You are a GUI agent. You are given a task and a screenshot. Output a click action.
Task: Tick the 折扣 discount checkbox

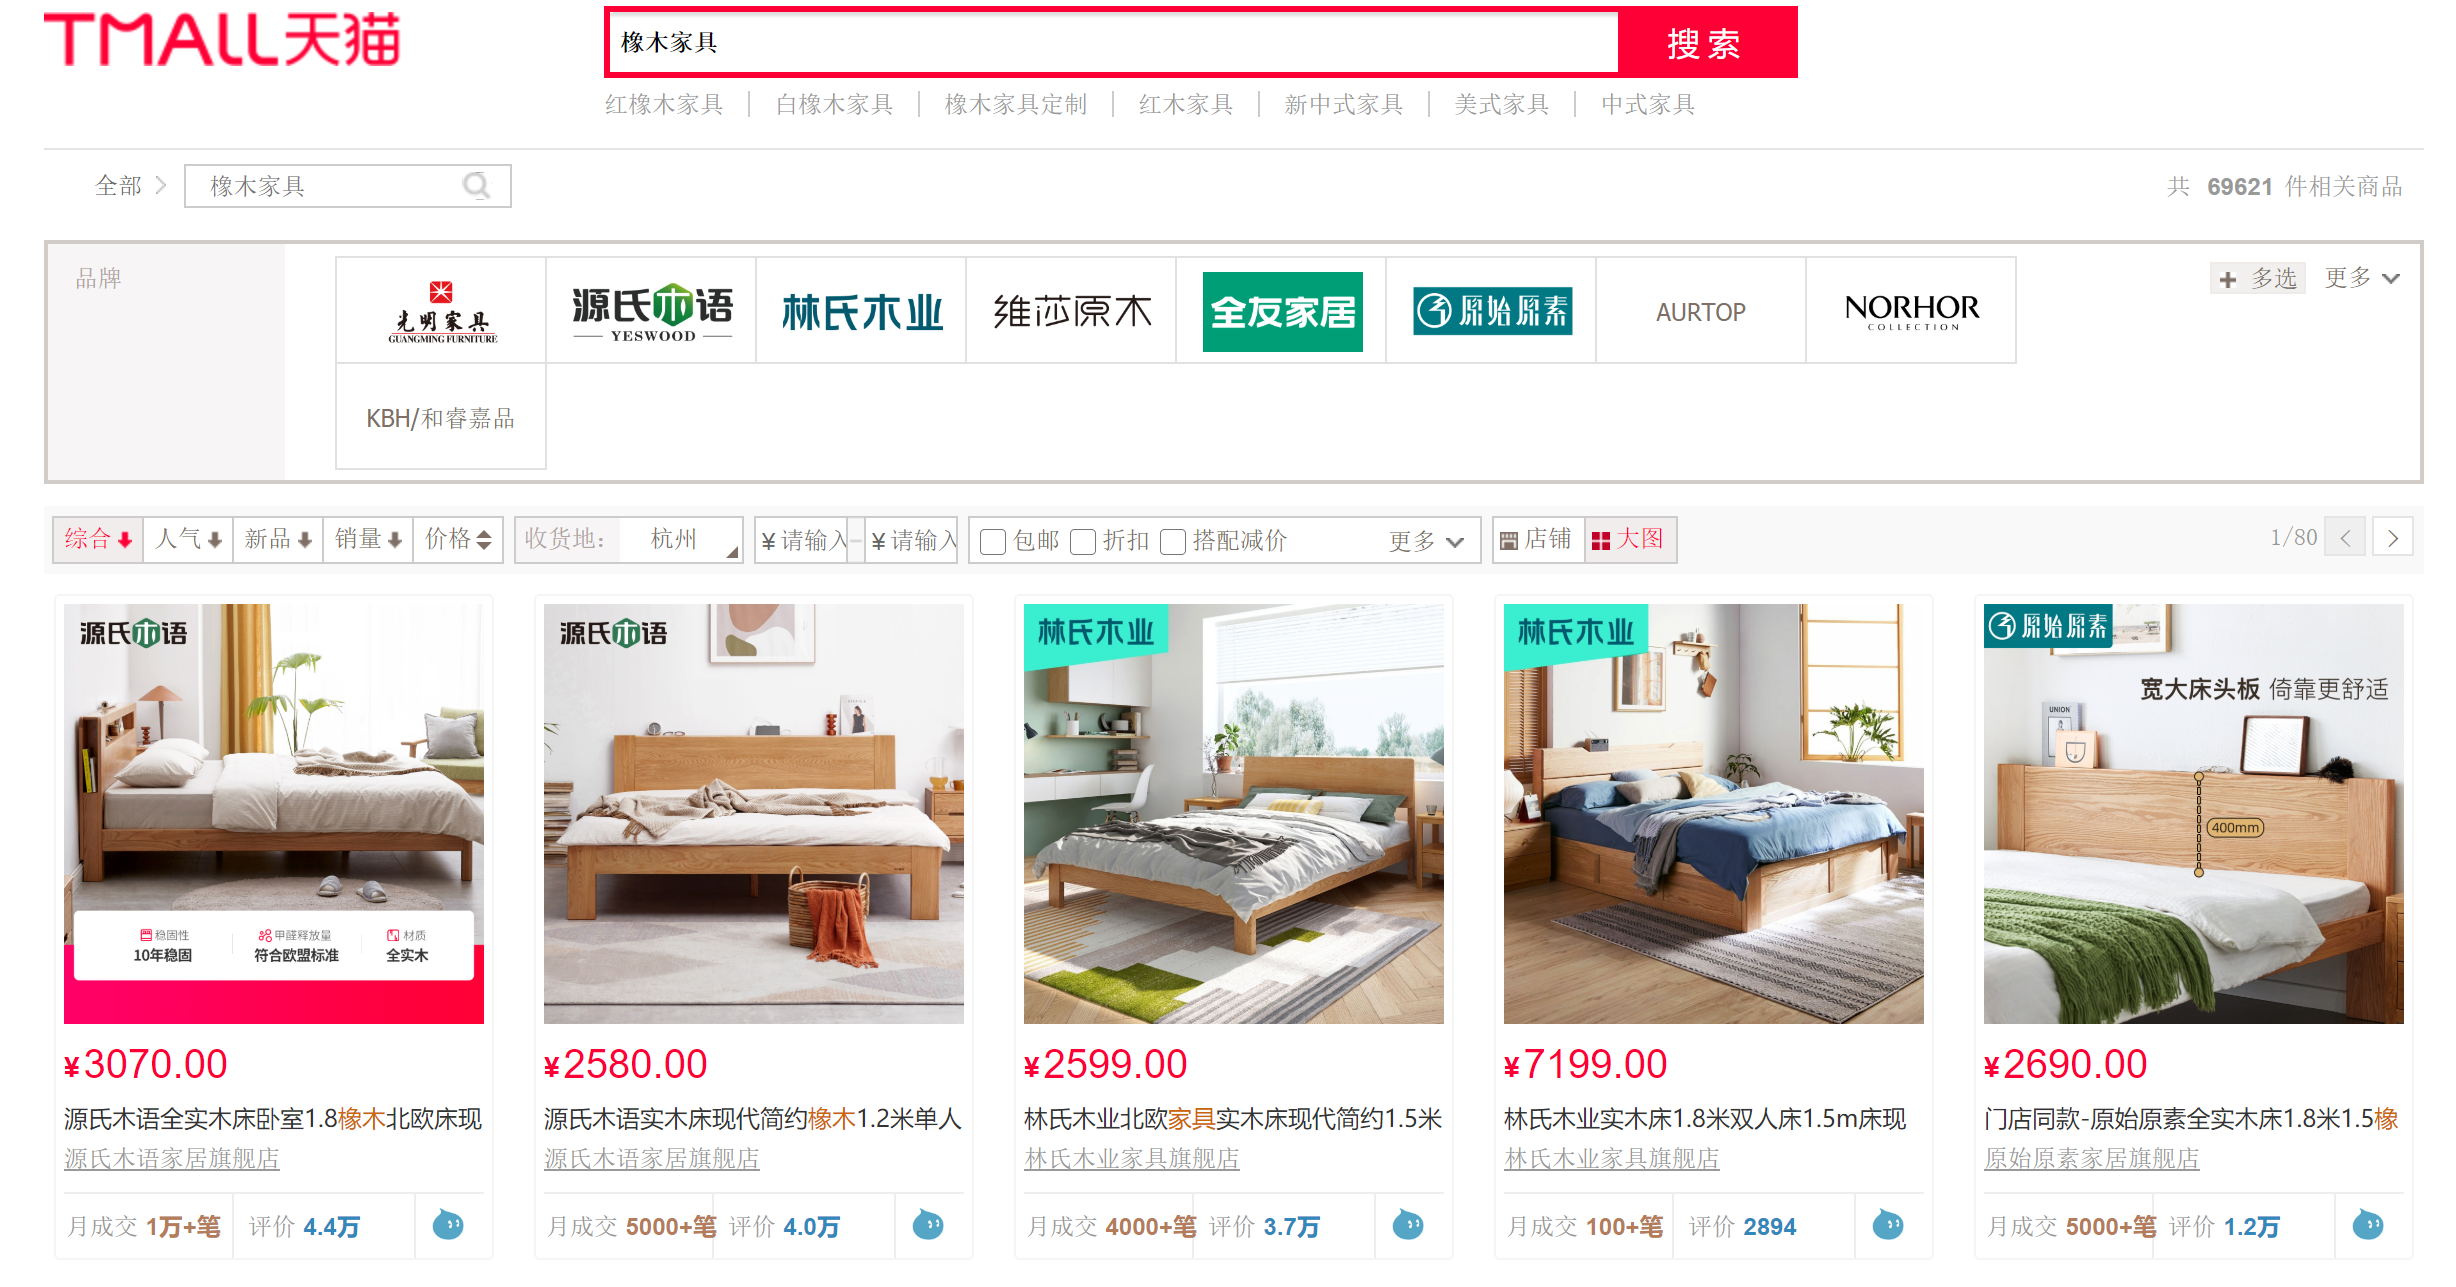(x=1083, y=541)
